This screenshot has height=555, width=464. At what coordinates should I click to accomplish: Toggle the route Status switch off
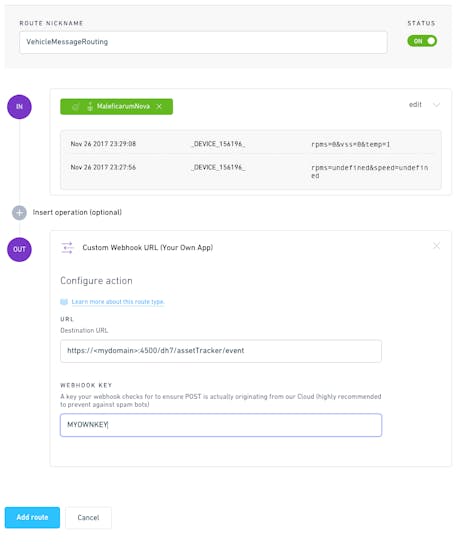[x=422, y=41]
